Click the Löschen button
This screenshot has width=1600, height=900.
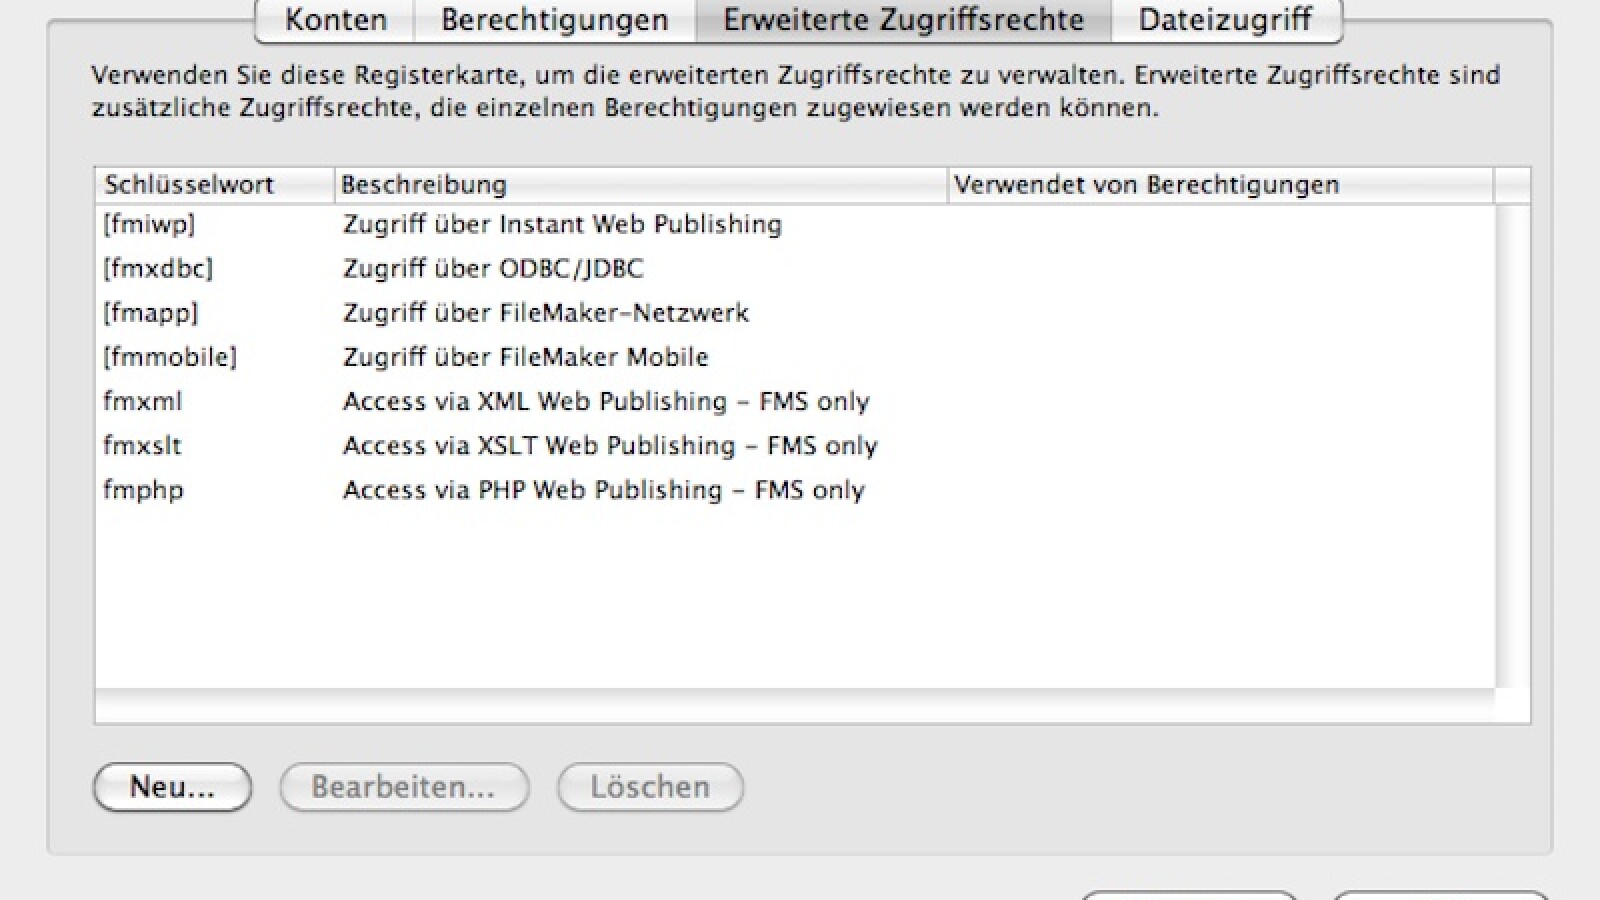649,787
